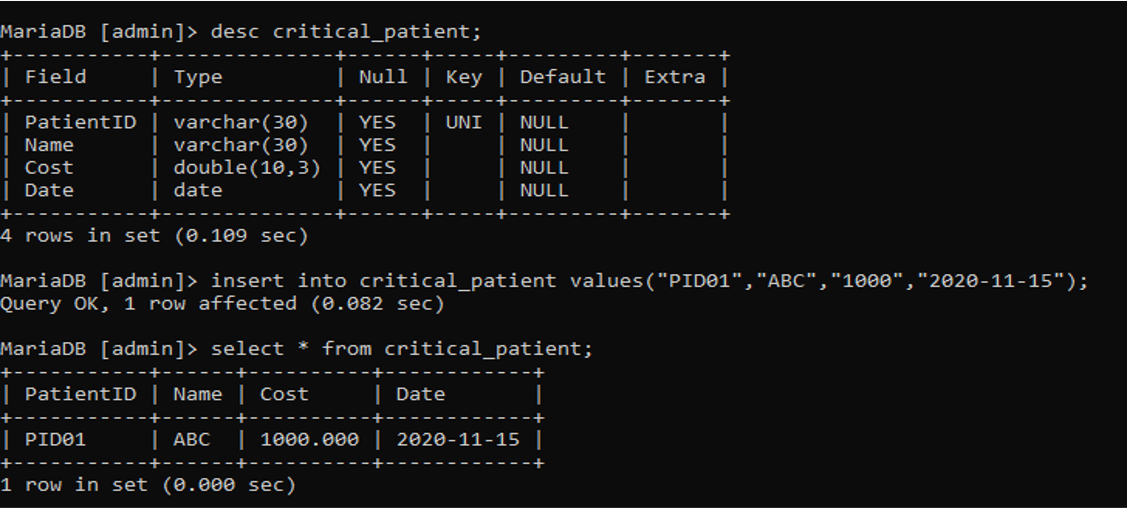Click the 2020-11-15 date in result table
The image size is (1127, 508).
tap(458, 439)
